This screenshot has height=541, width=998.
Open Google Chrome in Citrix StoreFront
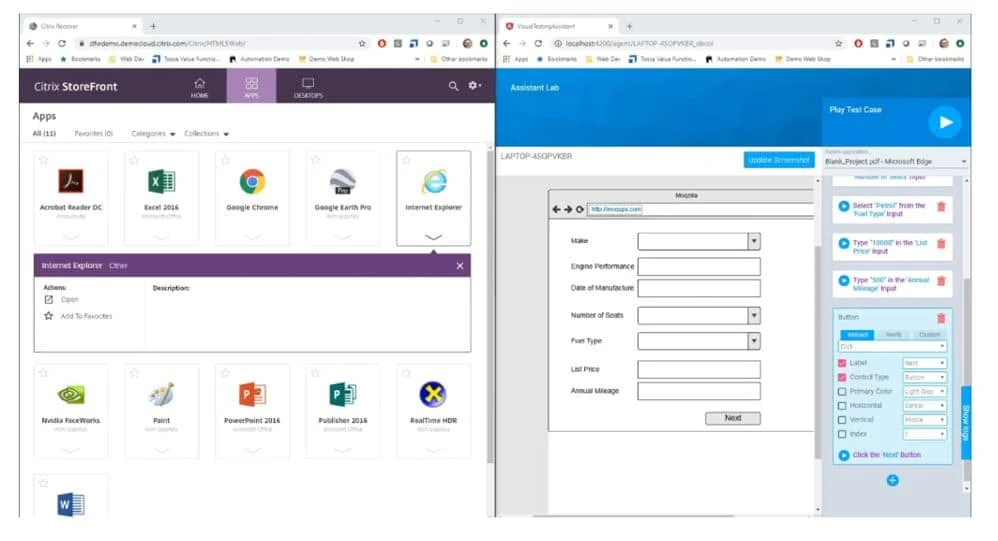(252, 181)
